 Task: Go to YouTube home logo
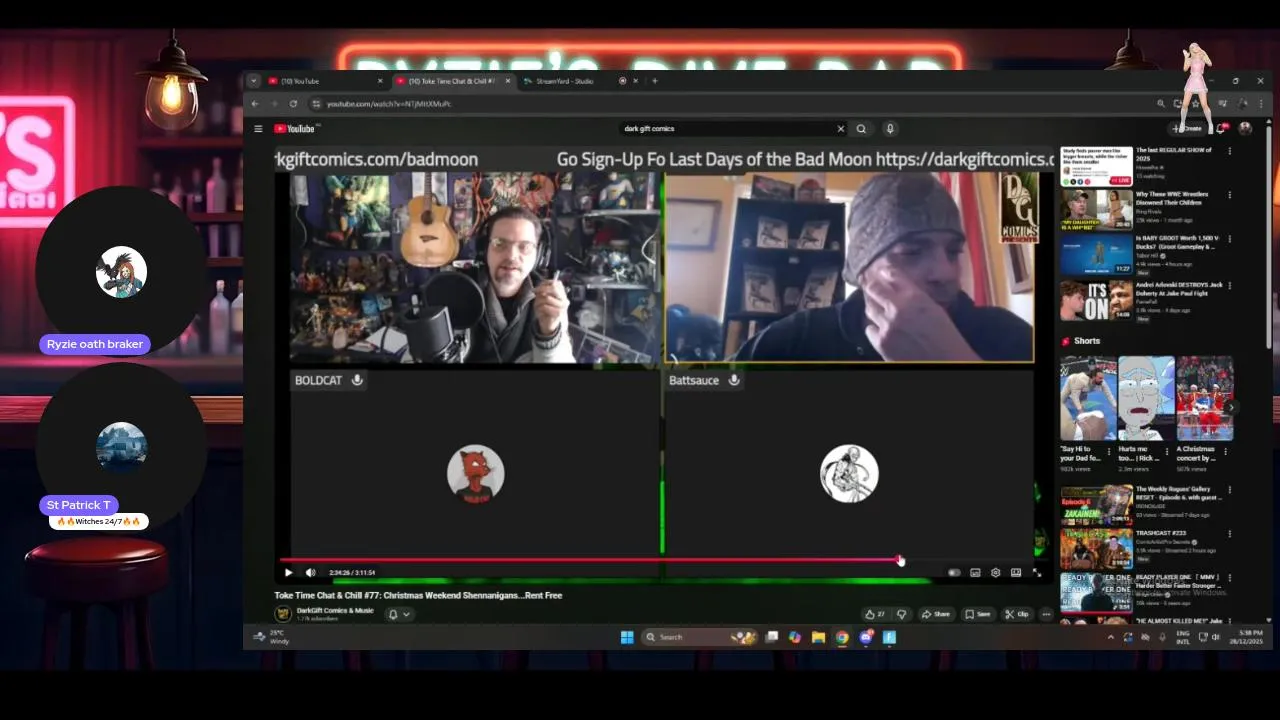point(296,128)
